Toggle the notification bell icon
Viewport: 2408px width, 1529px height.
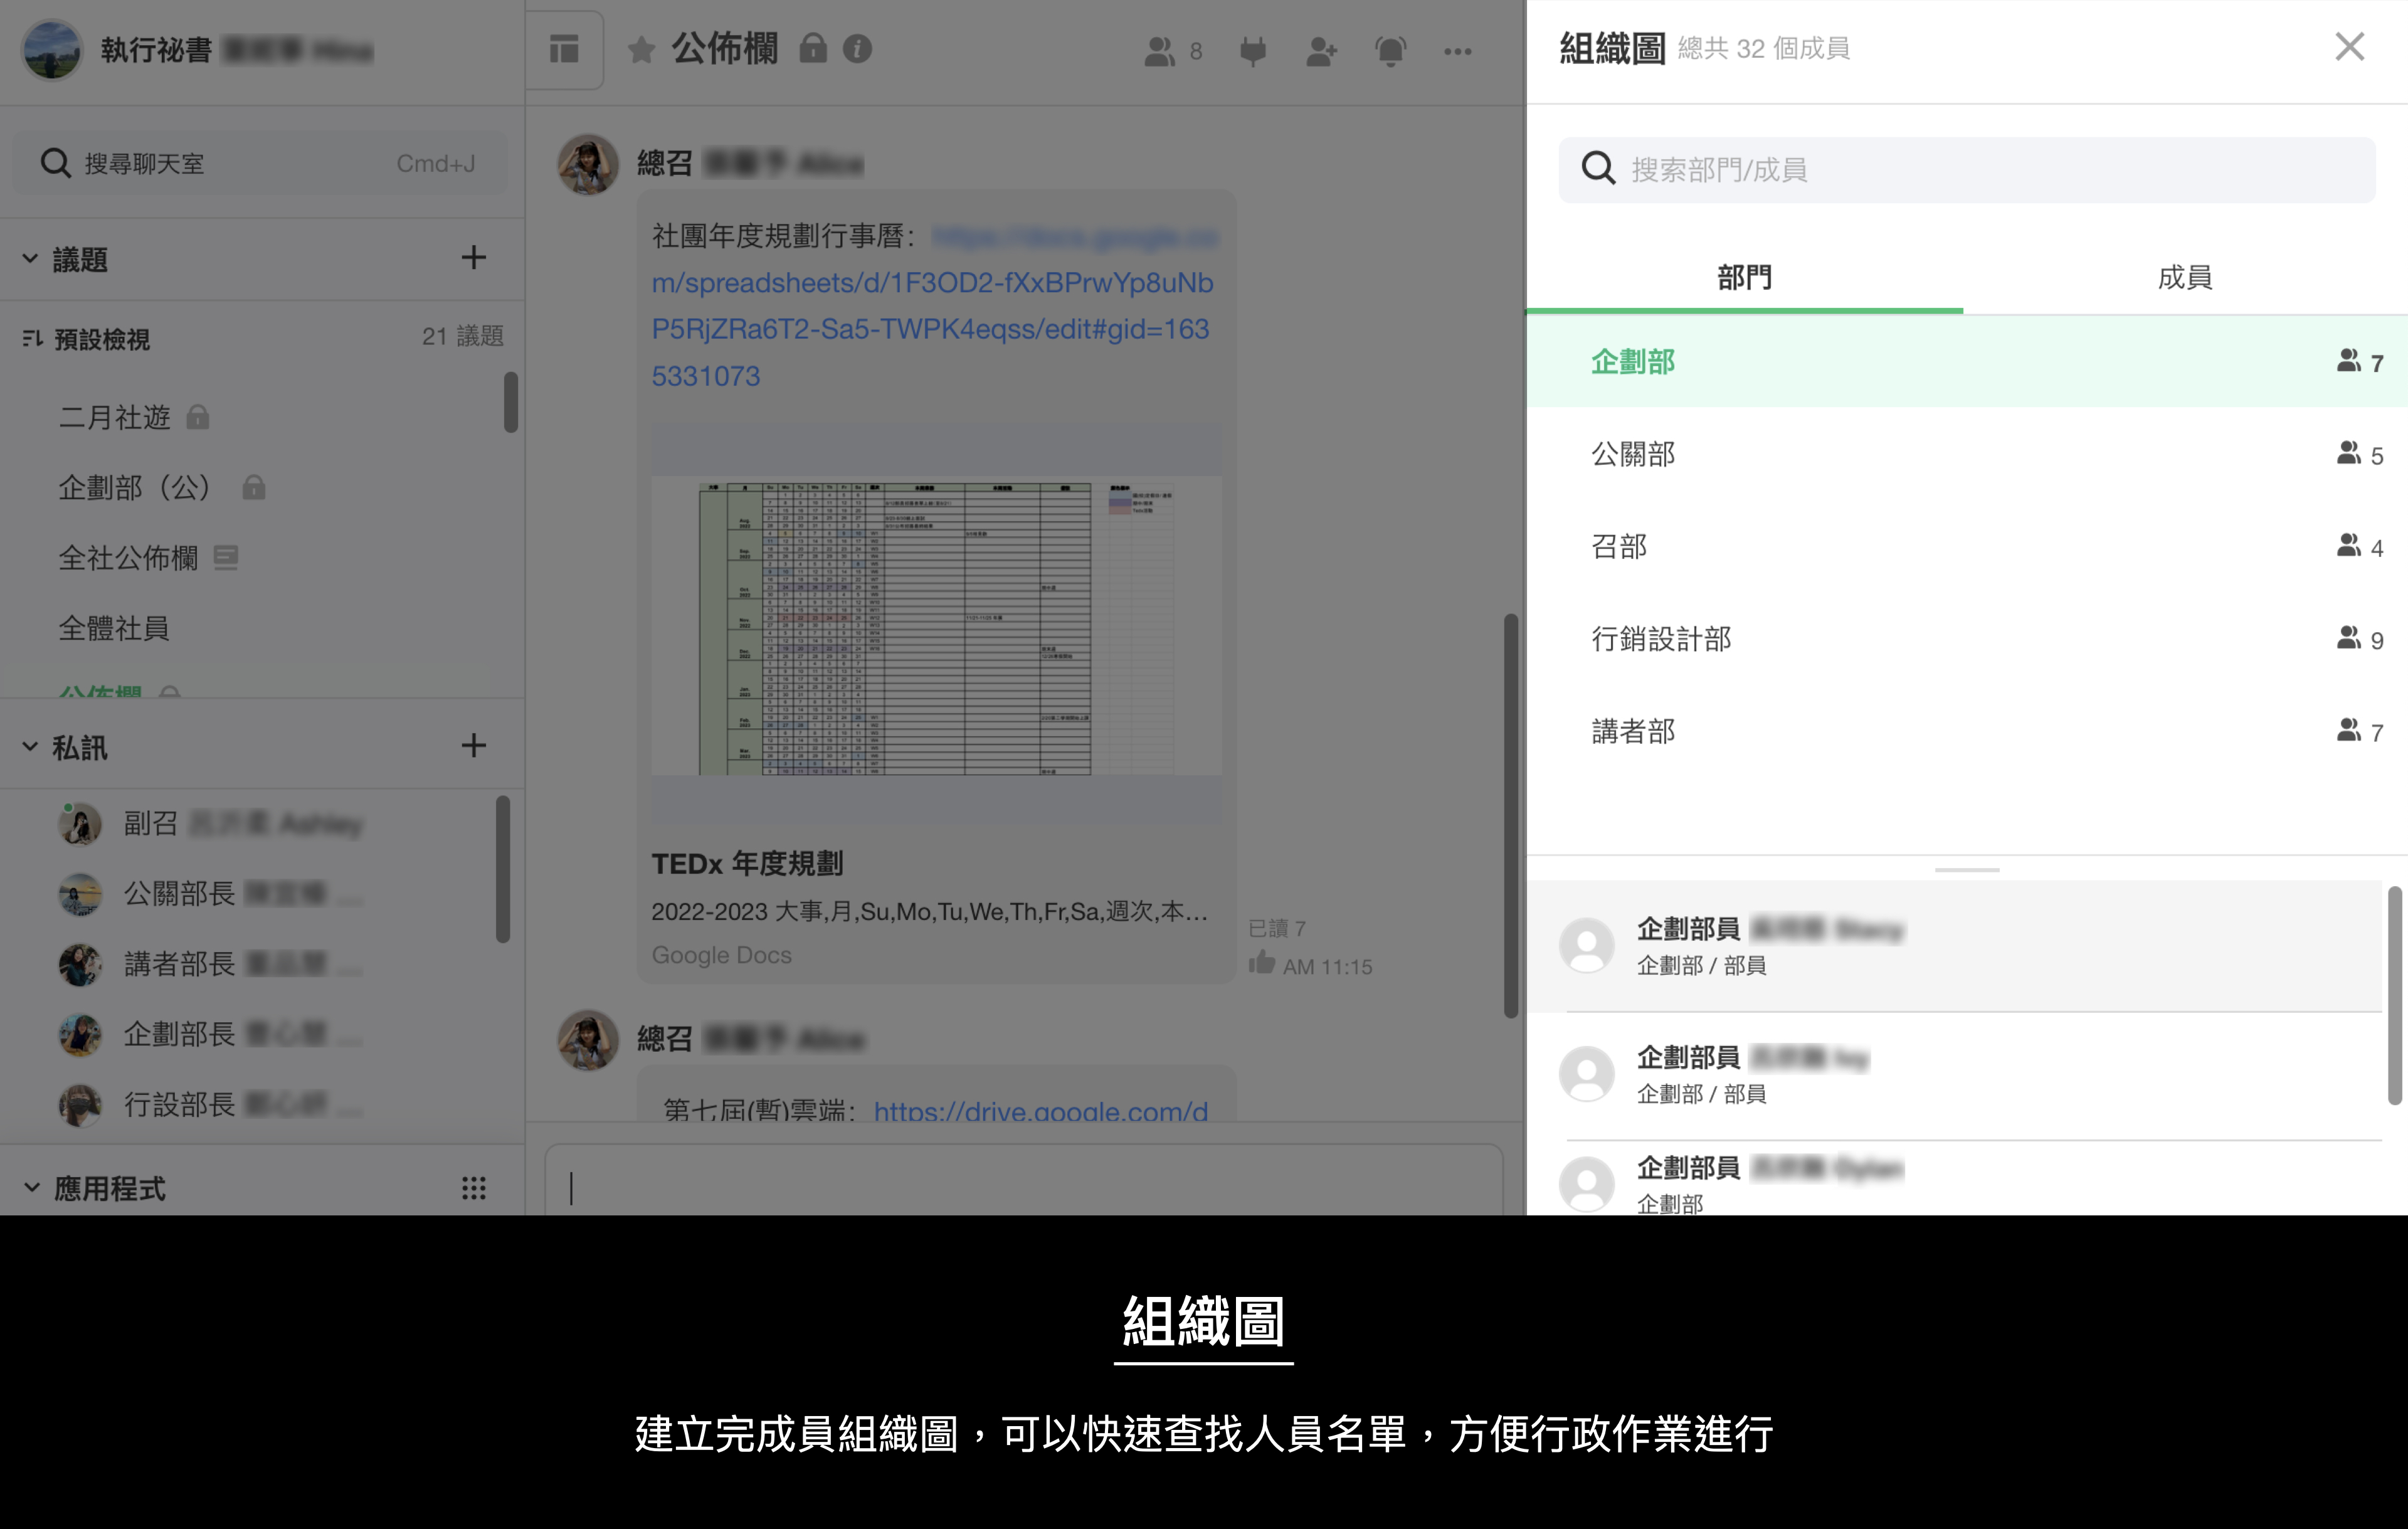(1390, 51)
